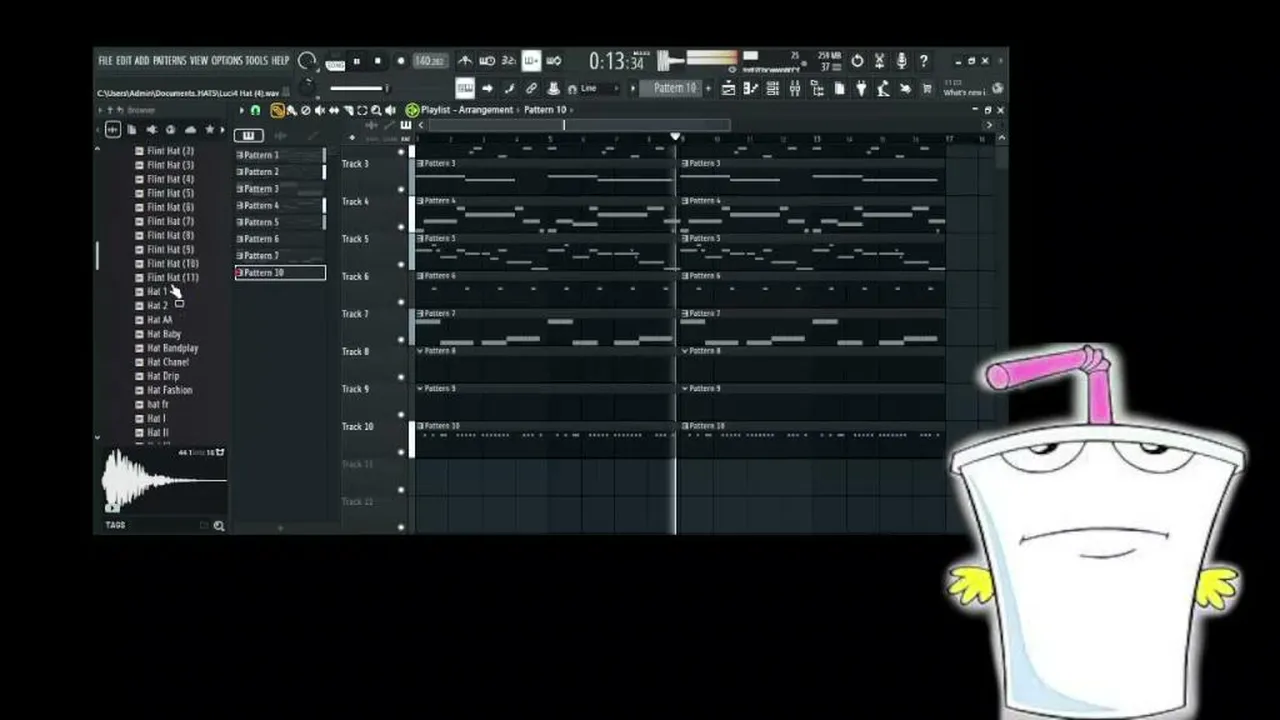The height and width of the screenshot is (720, 1280).
Task: Click the globe icon beside What's new
Action: 997,88
